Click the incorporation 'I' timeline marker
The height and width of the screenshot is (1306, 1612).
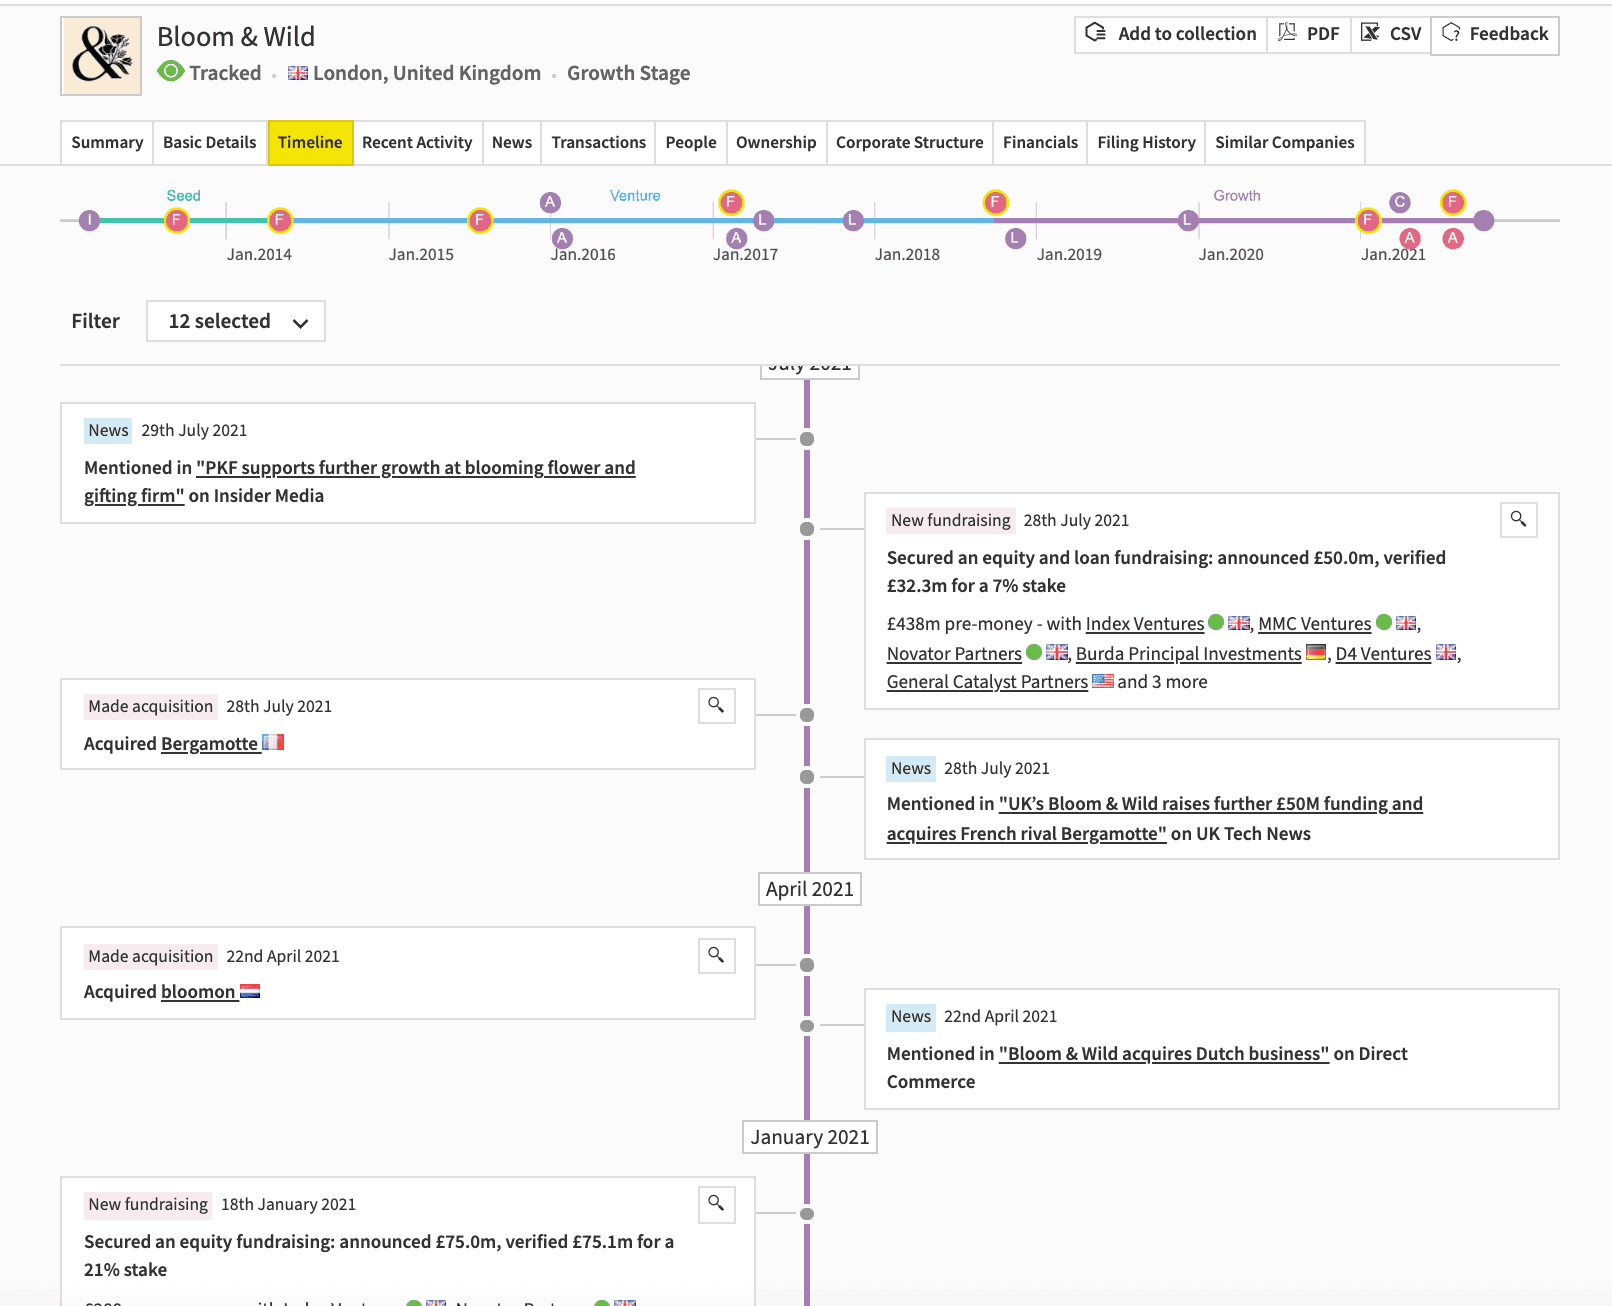pos(90,220)
